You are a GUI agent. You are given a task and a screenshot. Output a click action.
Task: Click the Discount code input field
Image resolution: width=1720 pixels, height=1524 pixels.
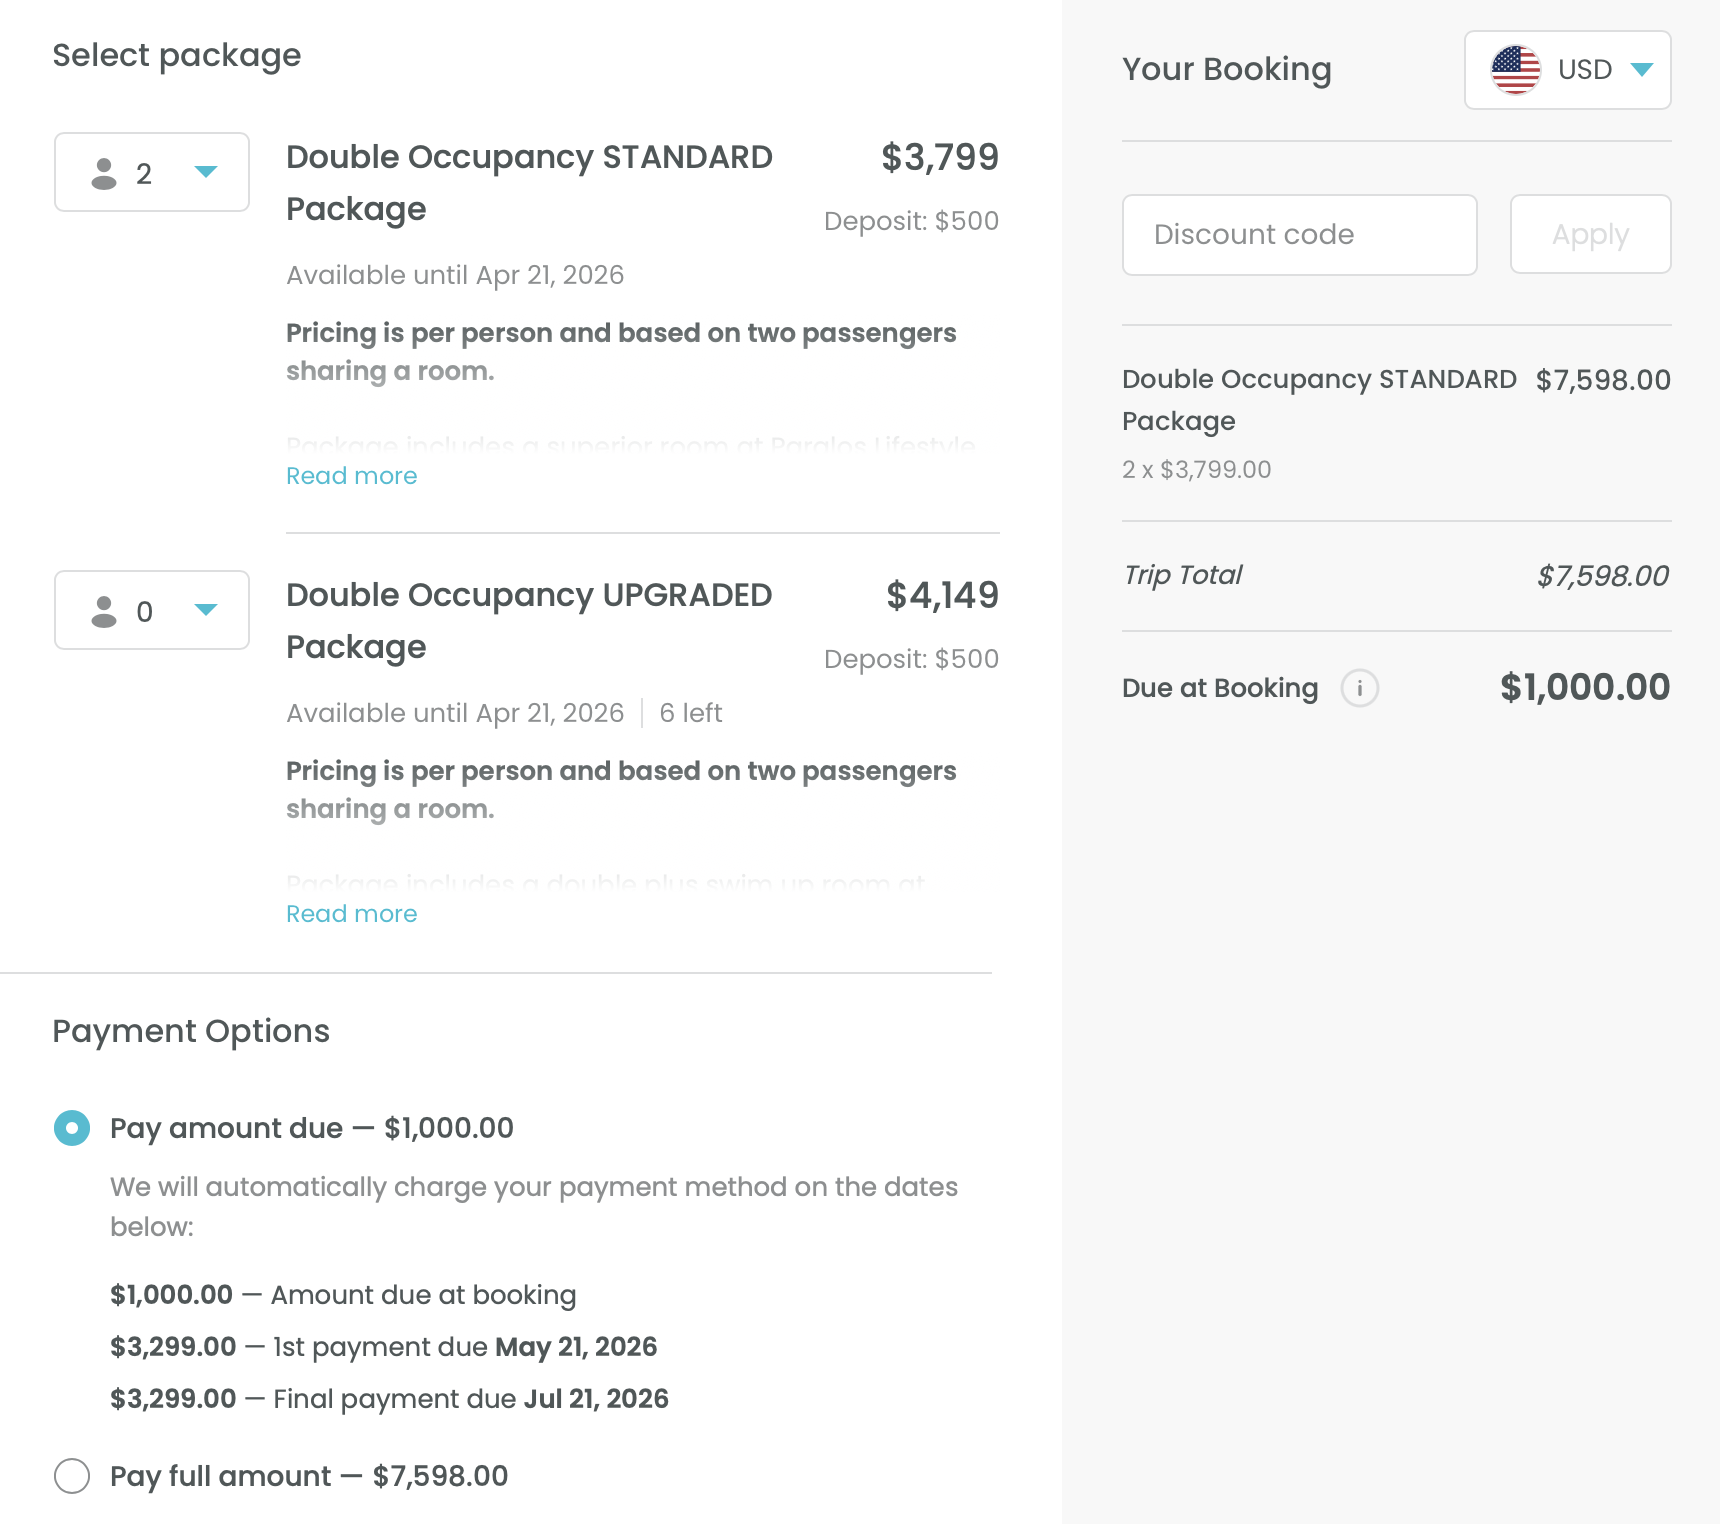coord(1299,235)
